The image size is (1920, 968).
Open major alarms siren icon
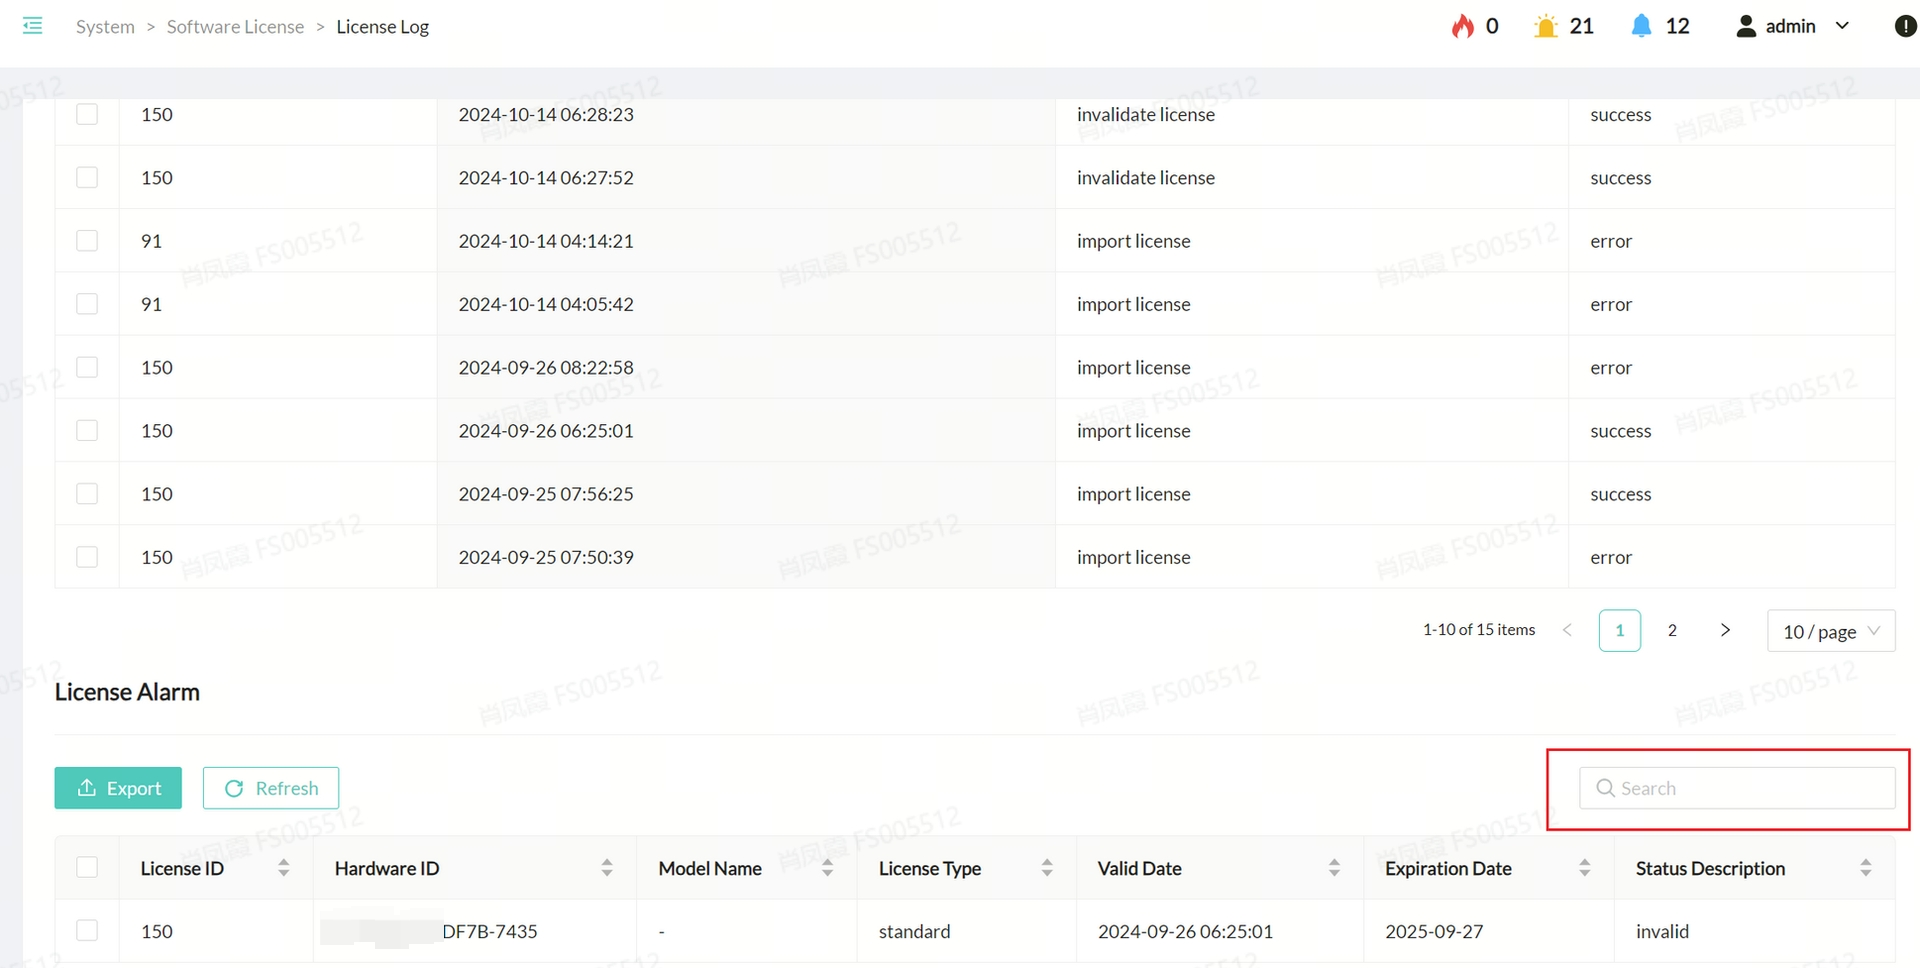pyautogui.click(x=1545, y=26)
